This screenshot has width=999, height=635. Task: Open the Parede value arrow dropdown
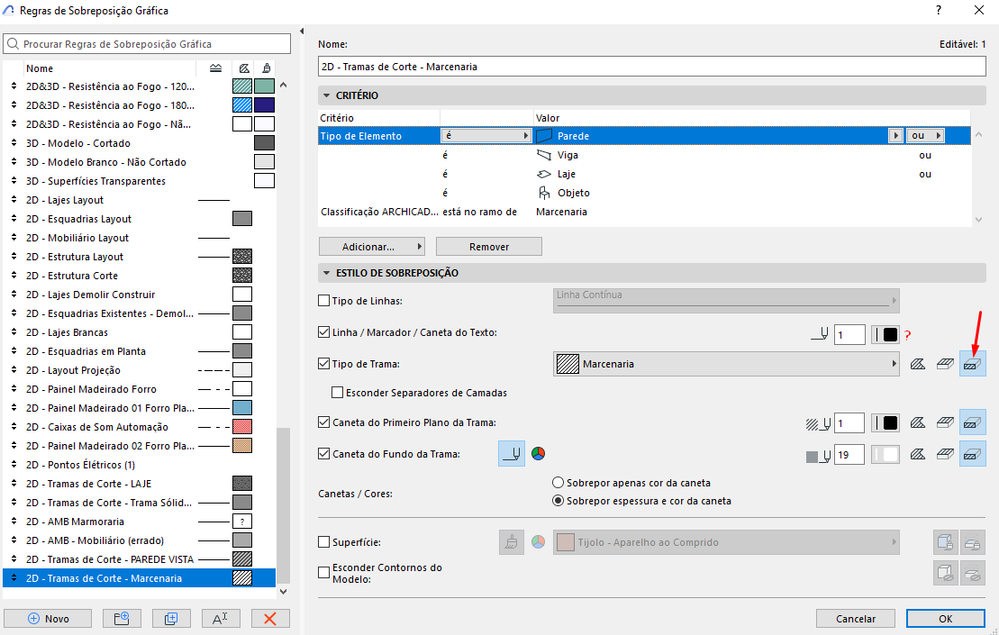896,136
